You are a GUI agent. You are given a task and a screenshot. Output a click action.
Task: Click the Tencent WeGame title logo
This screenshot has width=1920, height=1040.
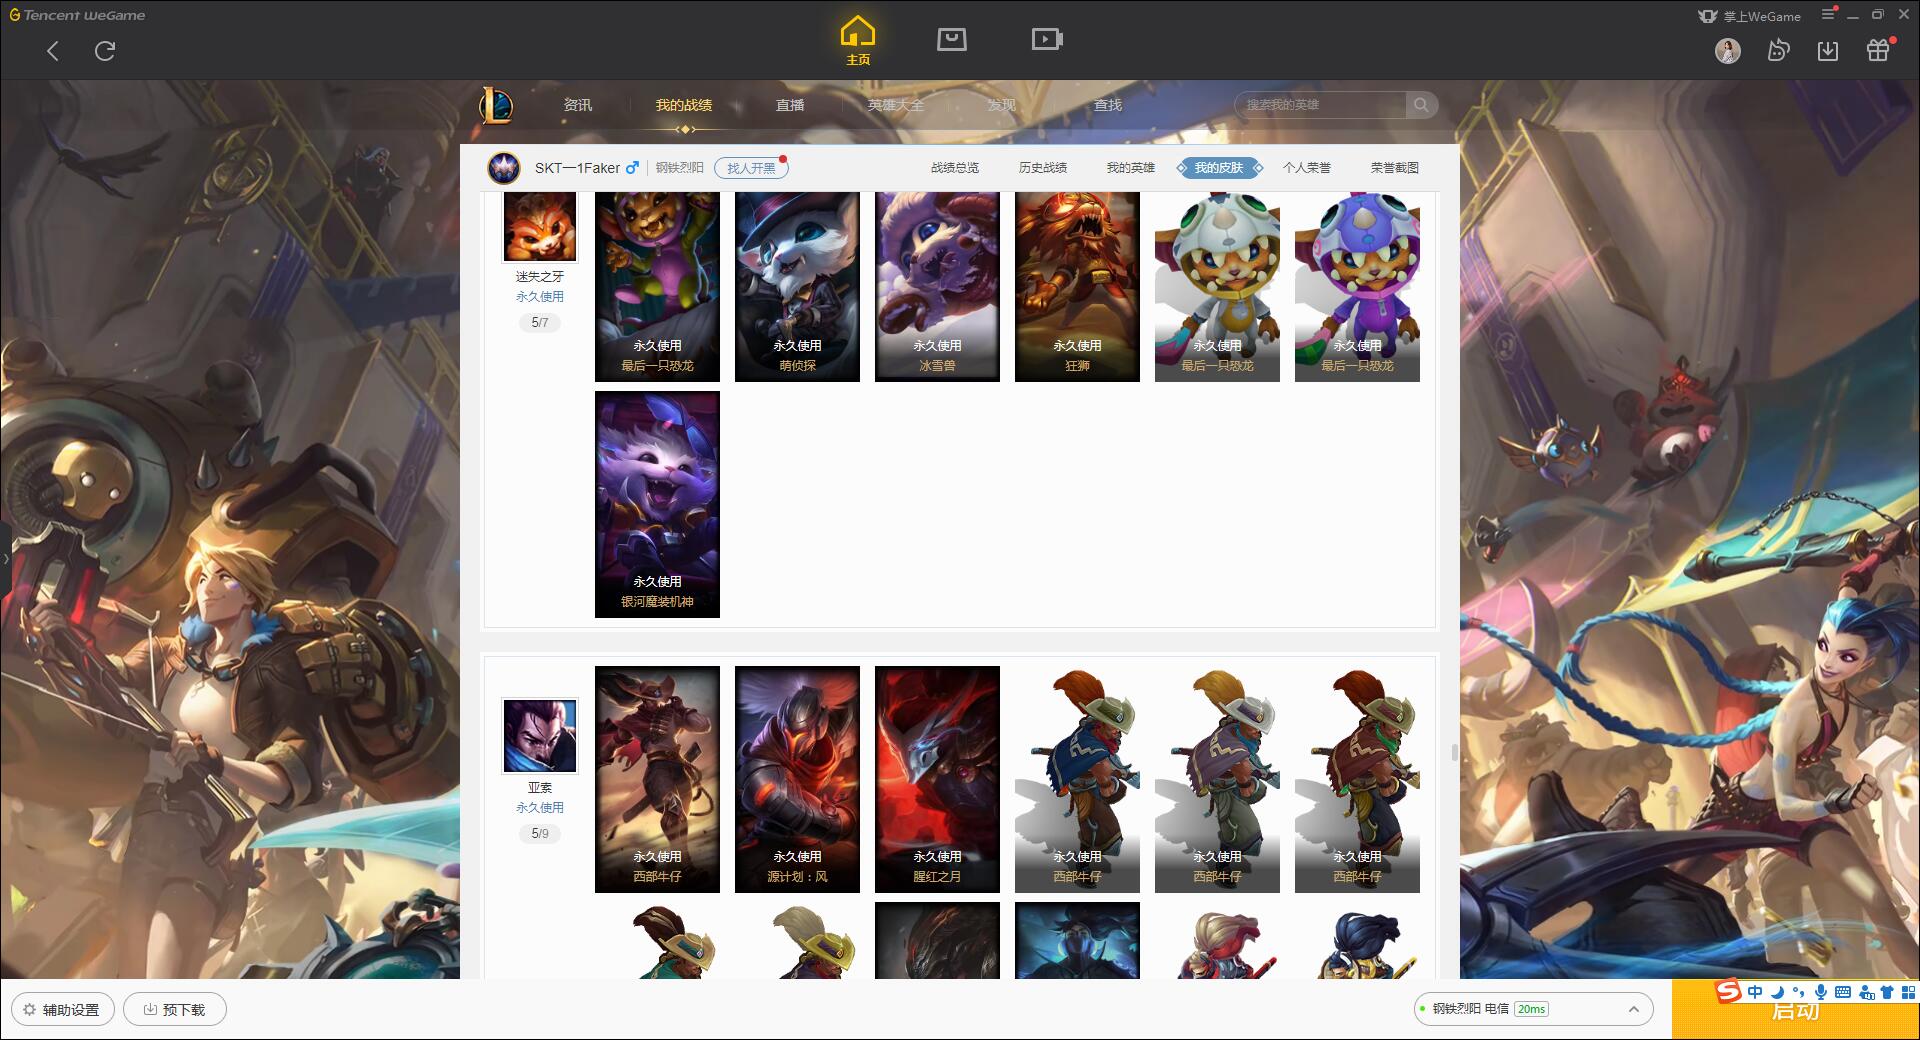click(77, 15)
